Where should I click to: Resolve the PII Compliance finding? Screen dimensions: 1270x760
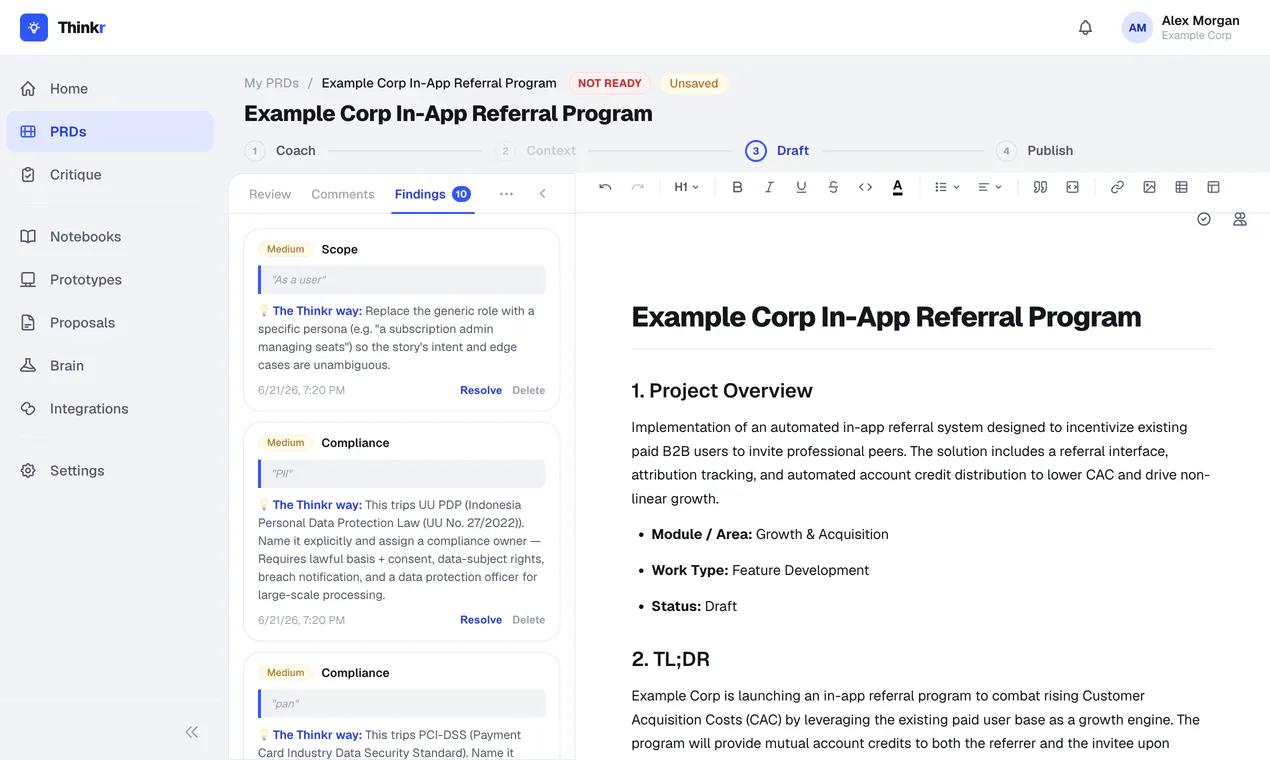(x=481, y=620)
